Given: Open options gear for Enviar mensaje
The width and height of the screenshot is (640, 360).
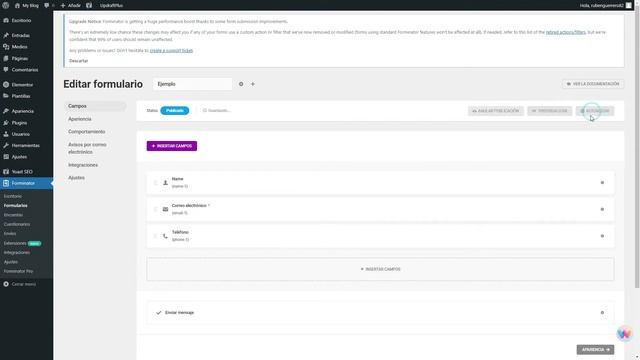Looking at the screenshot, I should click(602, 313).
